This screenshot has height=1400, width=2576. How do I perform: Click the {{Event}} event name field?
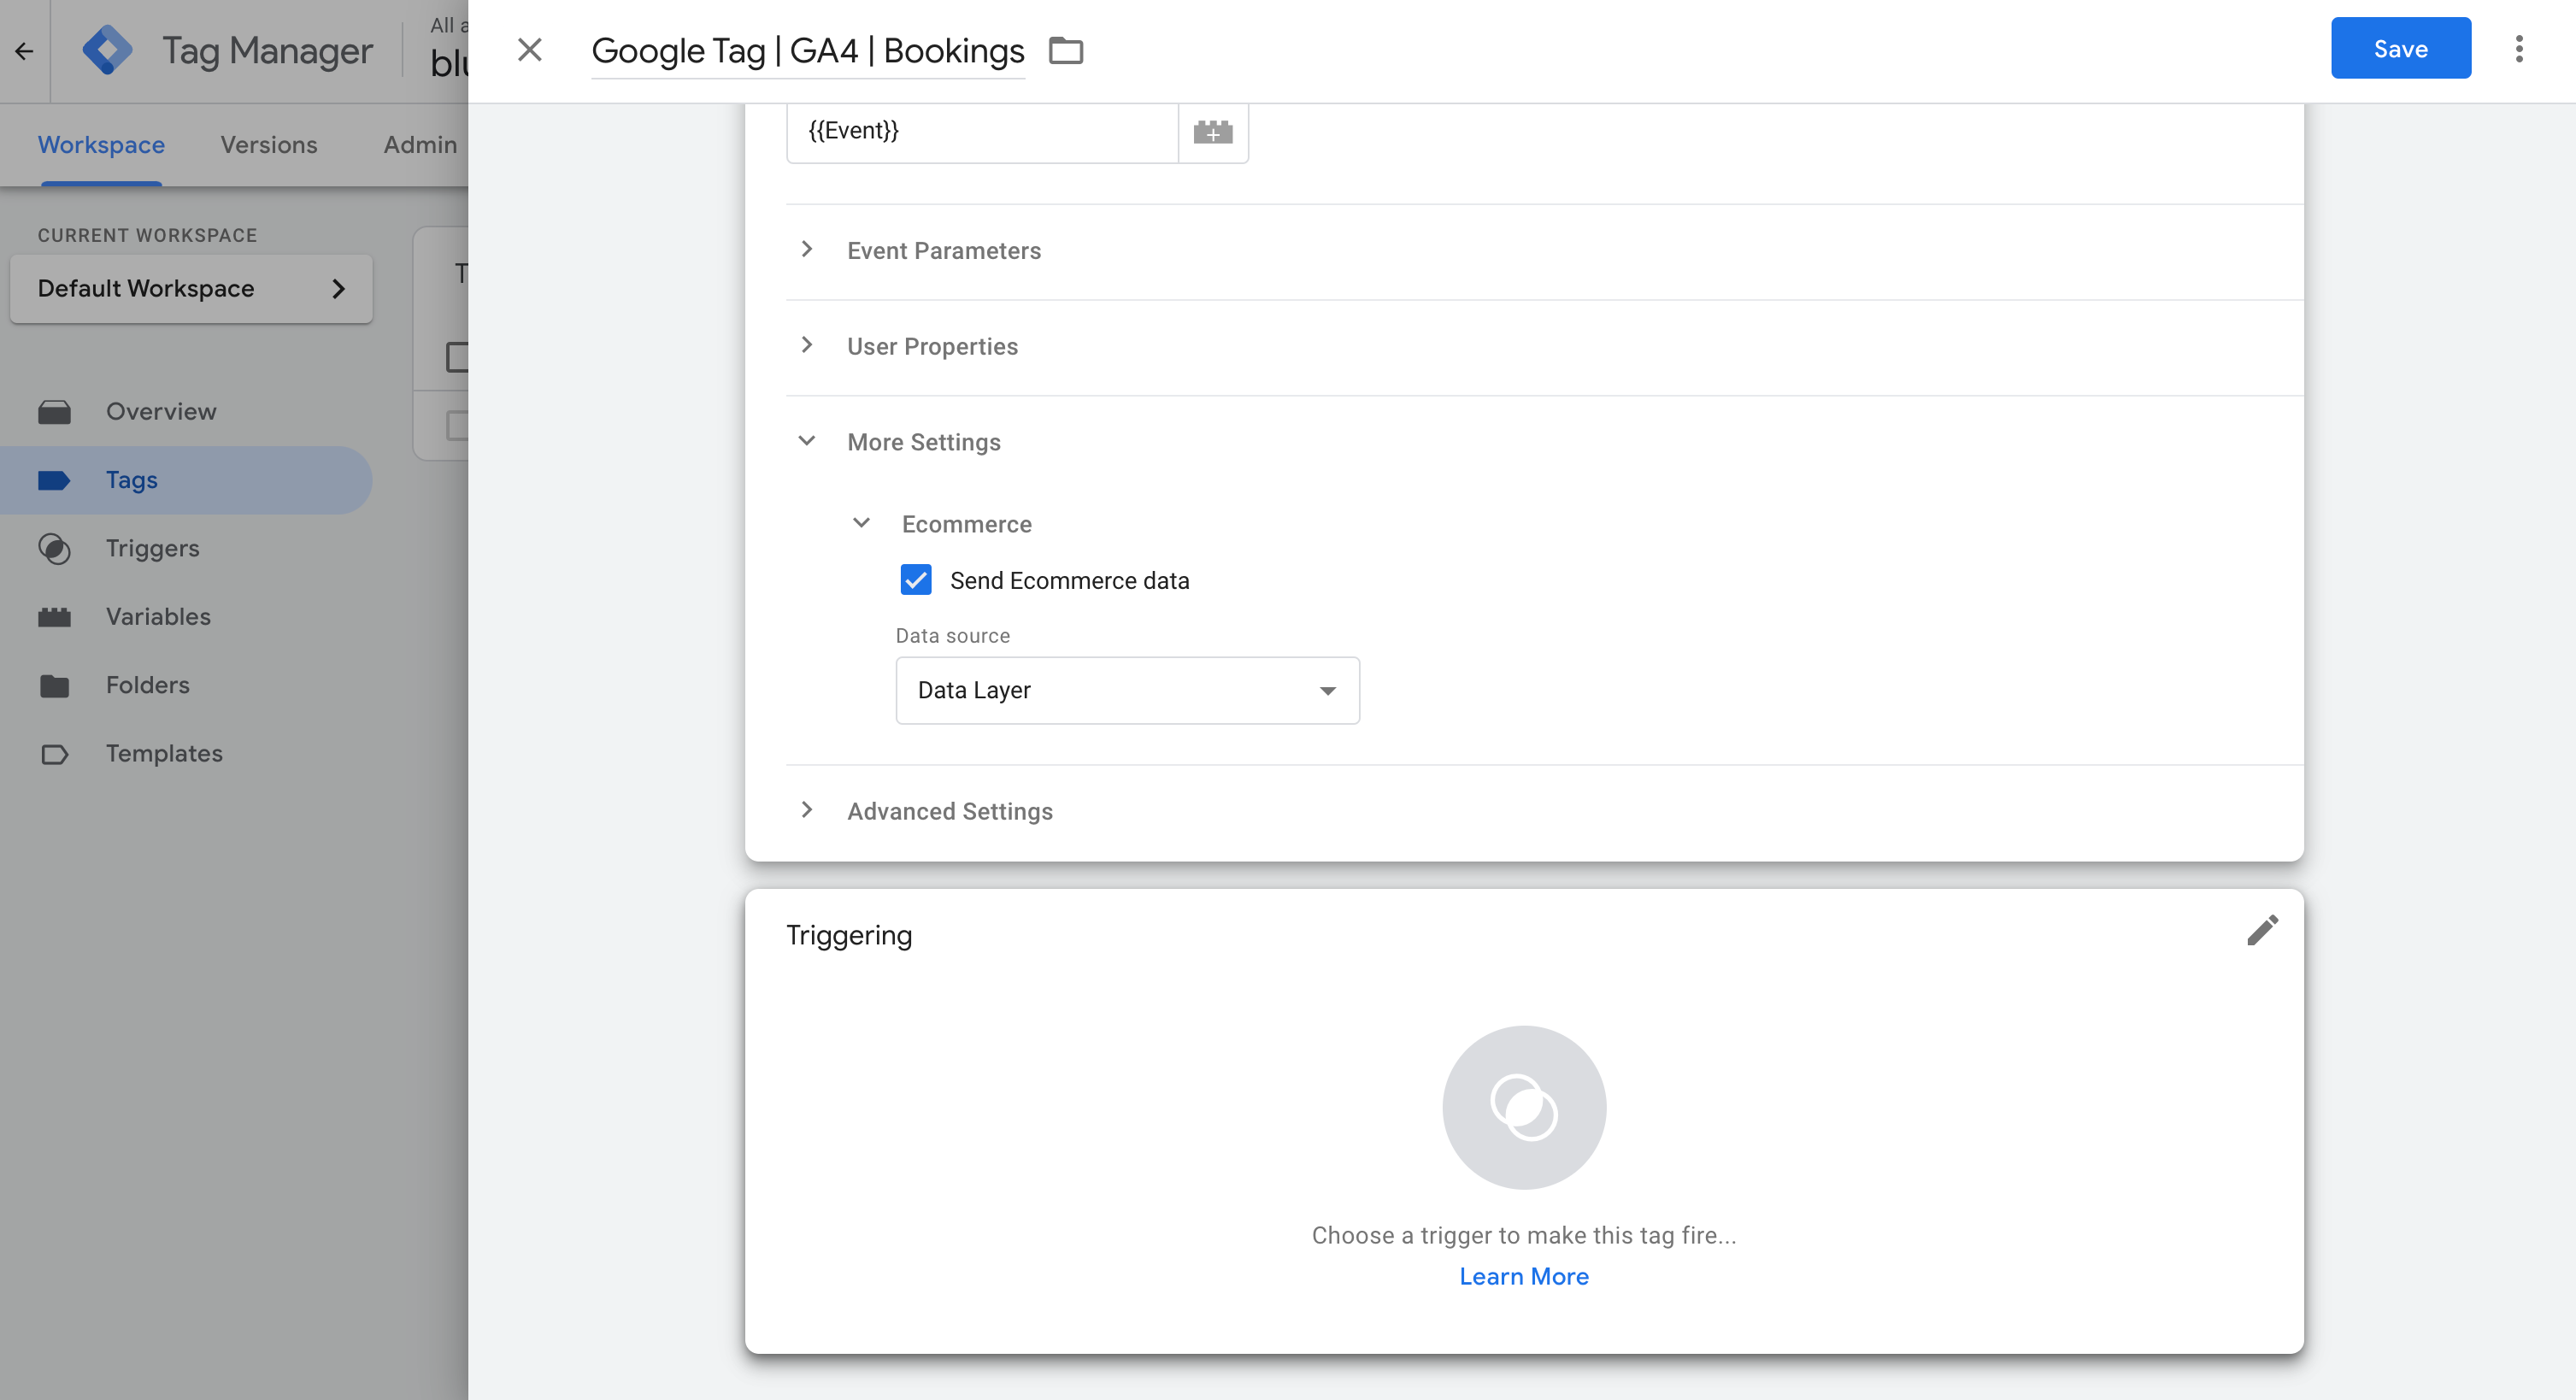click(982, 131)
